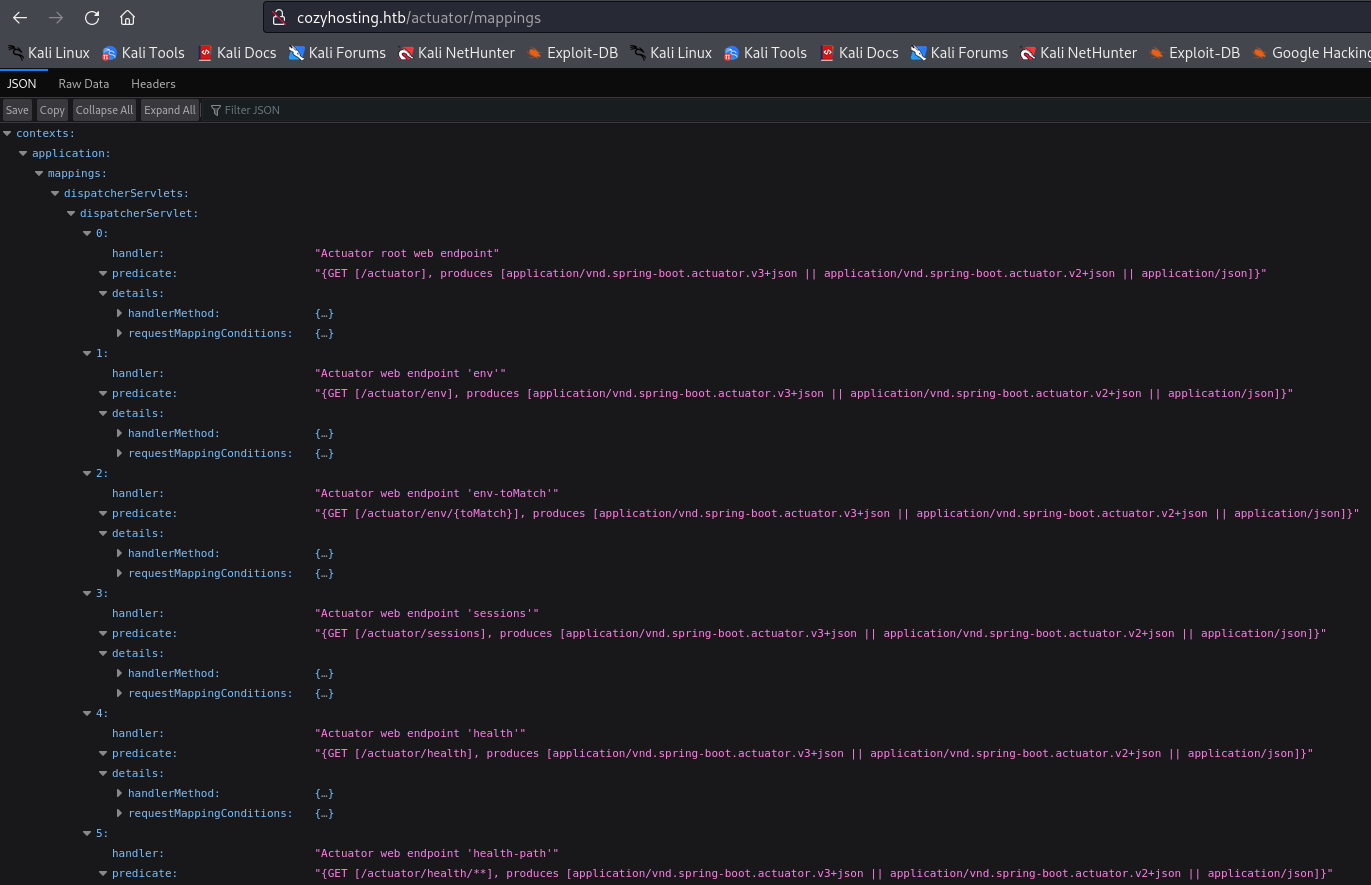Collapse array item 4
Viewport: 1371px width, 885px height.
point(88,713)
